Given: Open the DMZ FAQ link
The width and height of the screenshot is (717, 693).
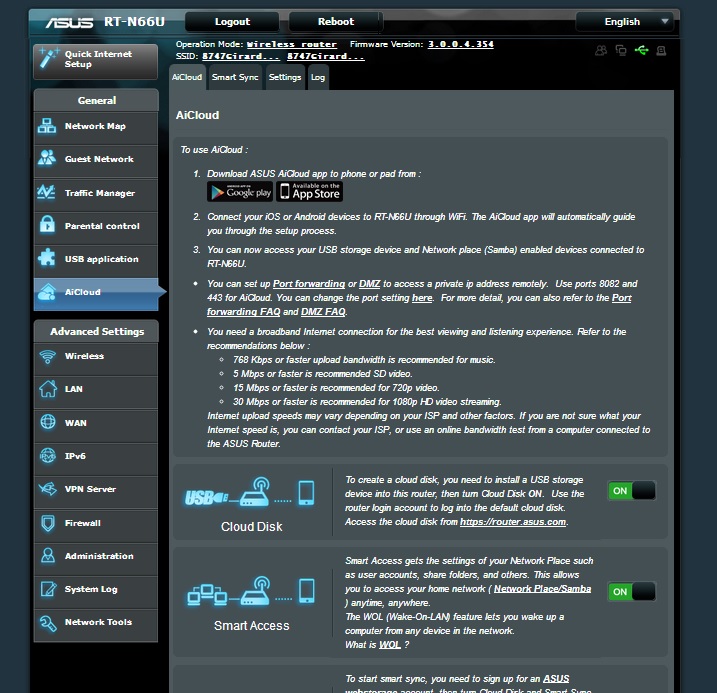Looking at the screenshot, I should click(x=323, y=312).
